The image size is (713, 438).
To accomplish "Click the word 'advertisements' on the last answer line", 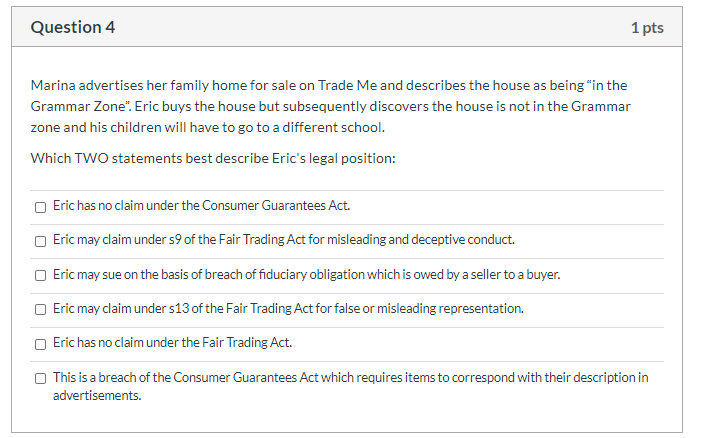I will tap(97, 396).
